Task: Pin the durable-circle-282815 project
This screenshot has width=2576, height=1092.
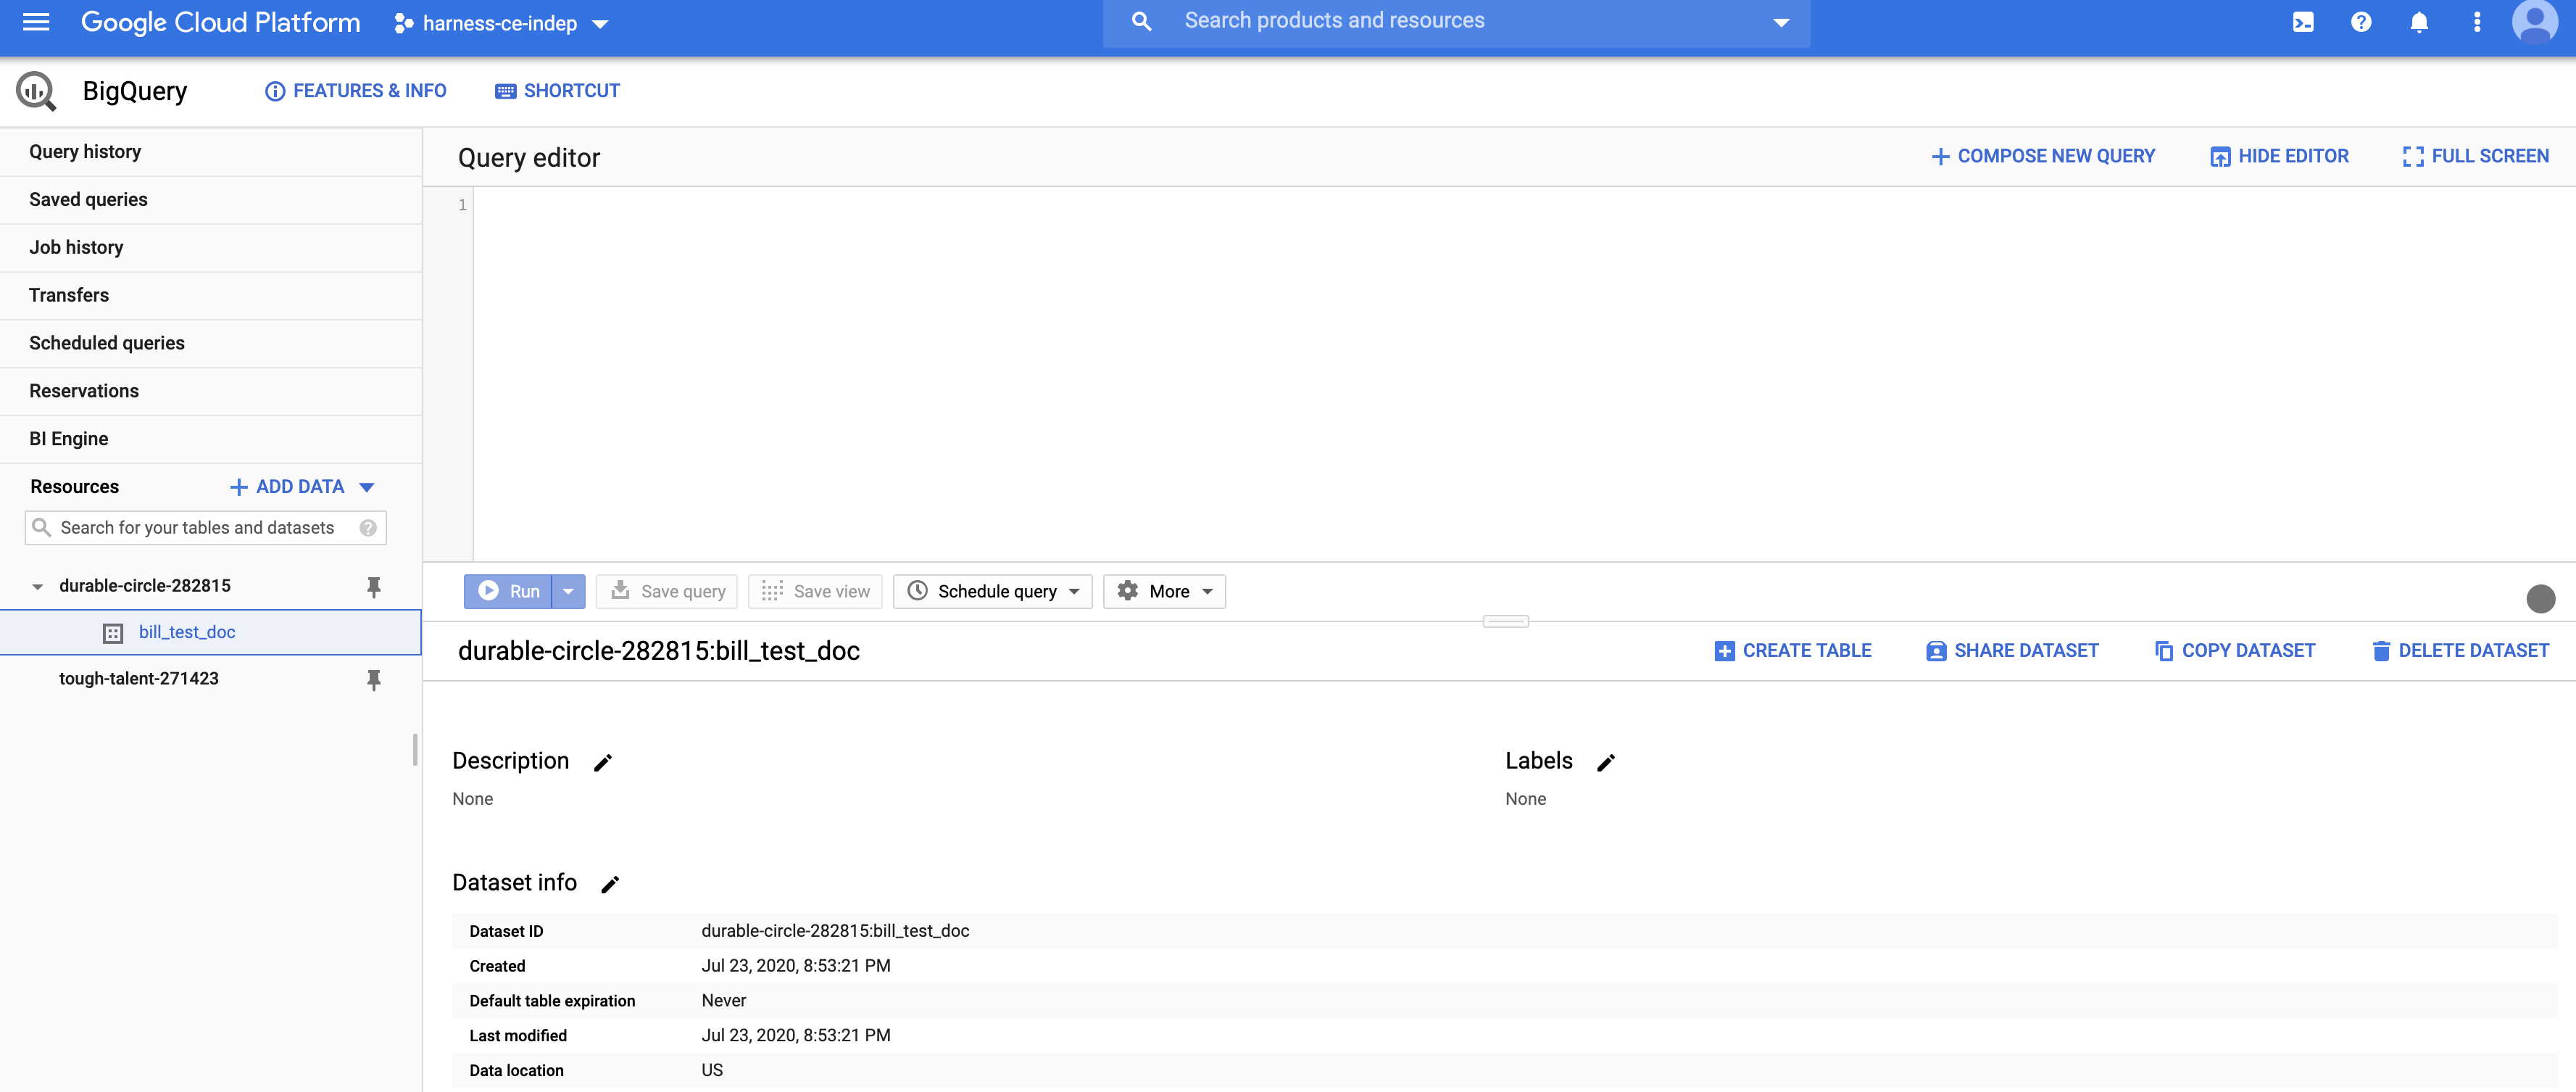Action: [374, 587]
